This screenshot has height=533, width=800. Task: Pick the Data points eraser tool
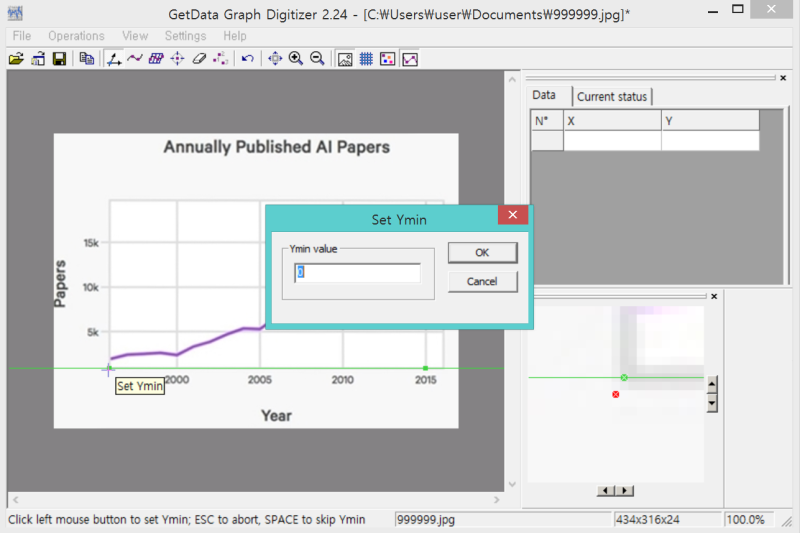pos(199,59)
